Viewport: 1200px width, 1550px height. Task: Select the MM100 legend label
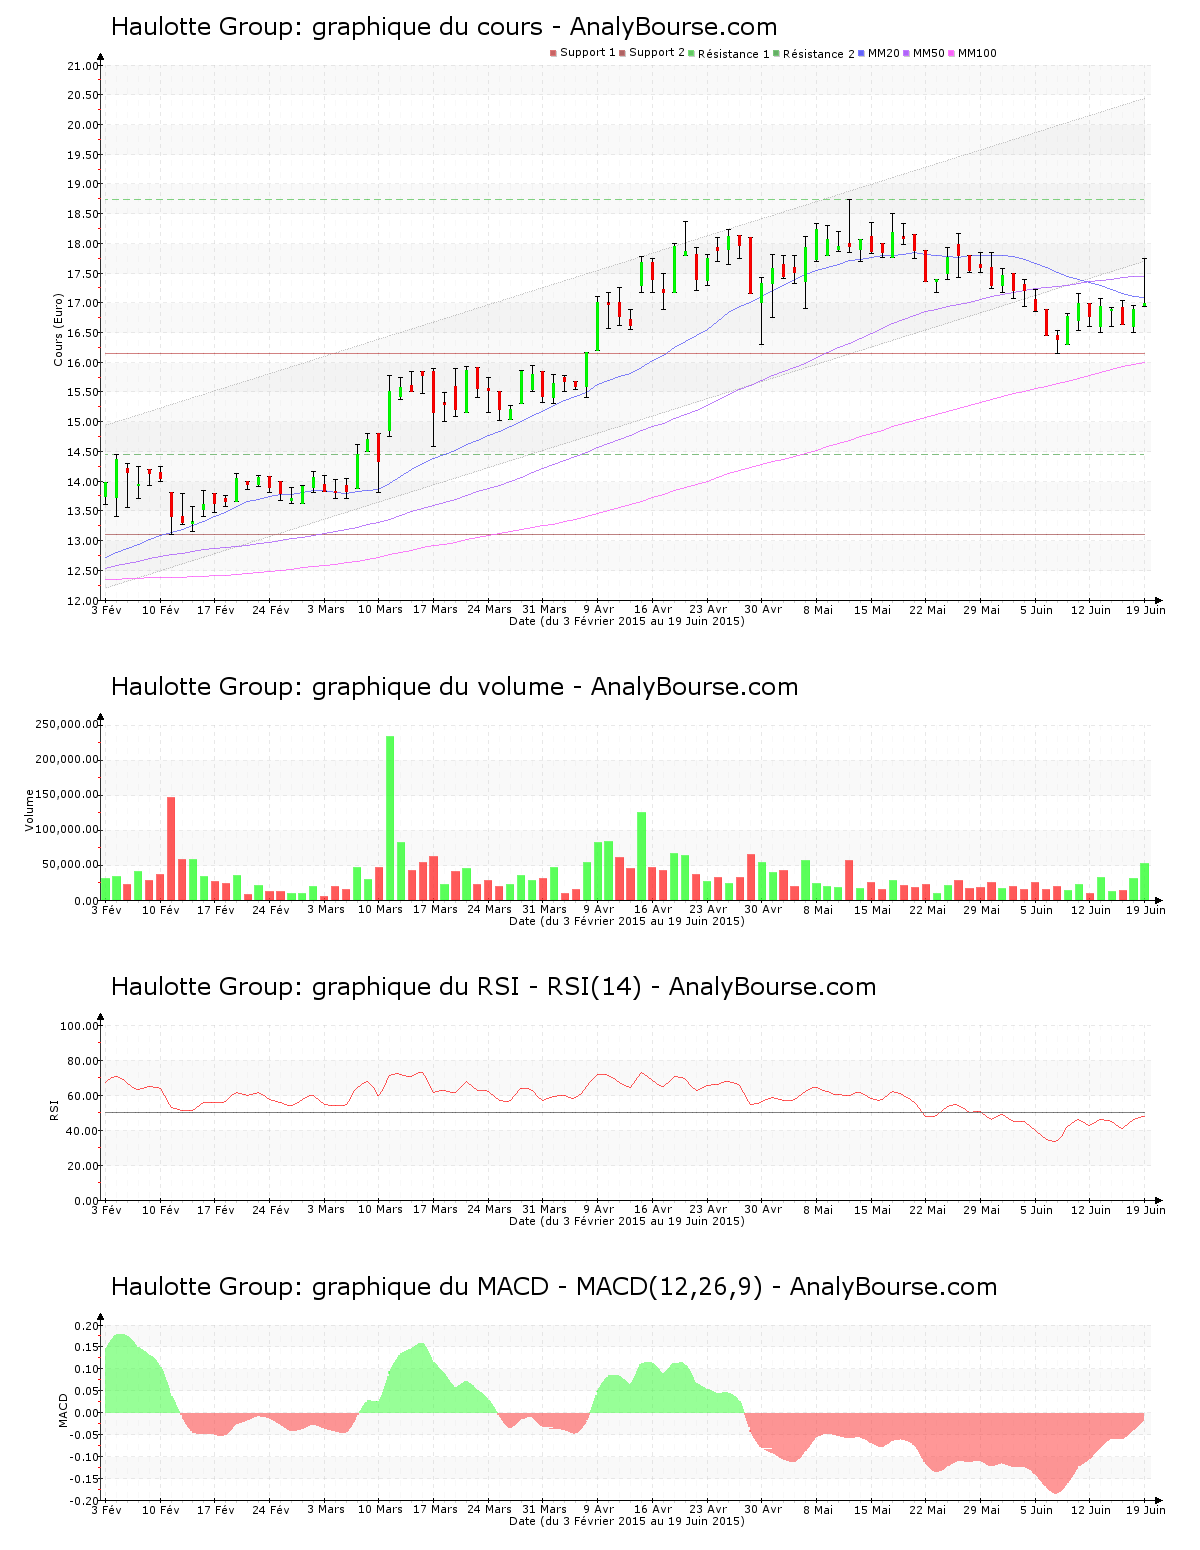[x=977, y=53]
